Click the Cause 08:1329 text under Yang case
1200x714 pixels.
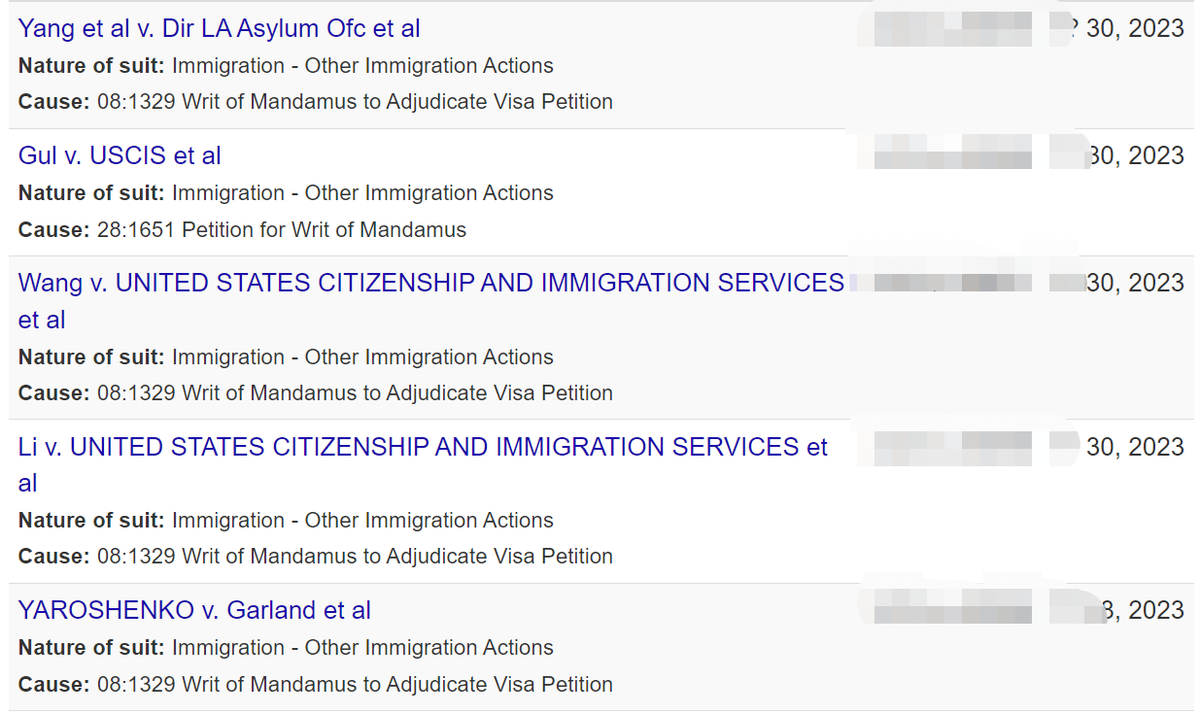(x=316, y=102)
